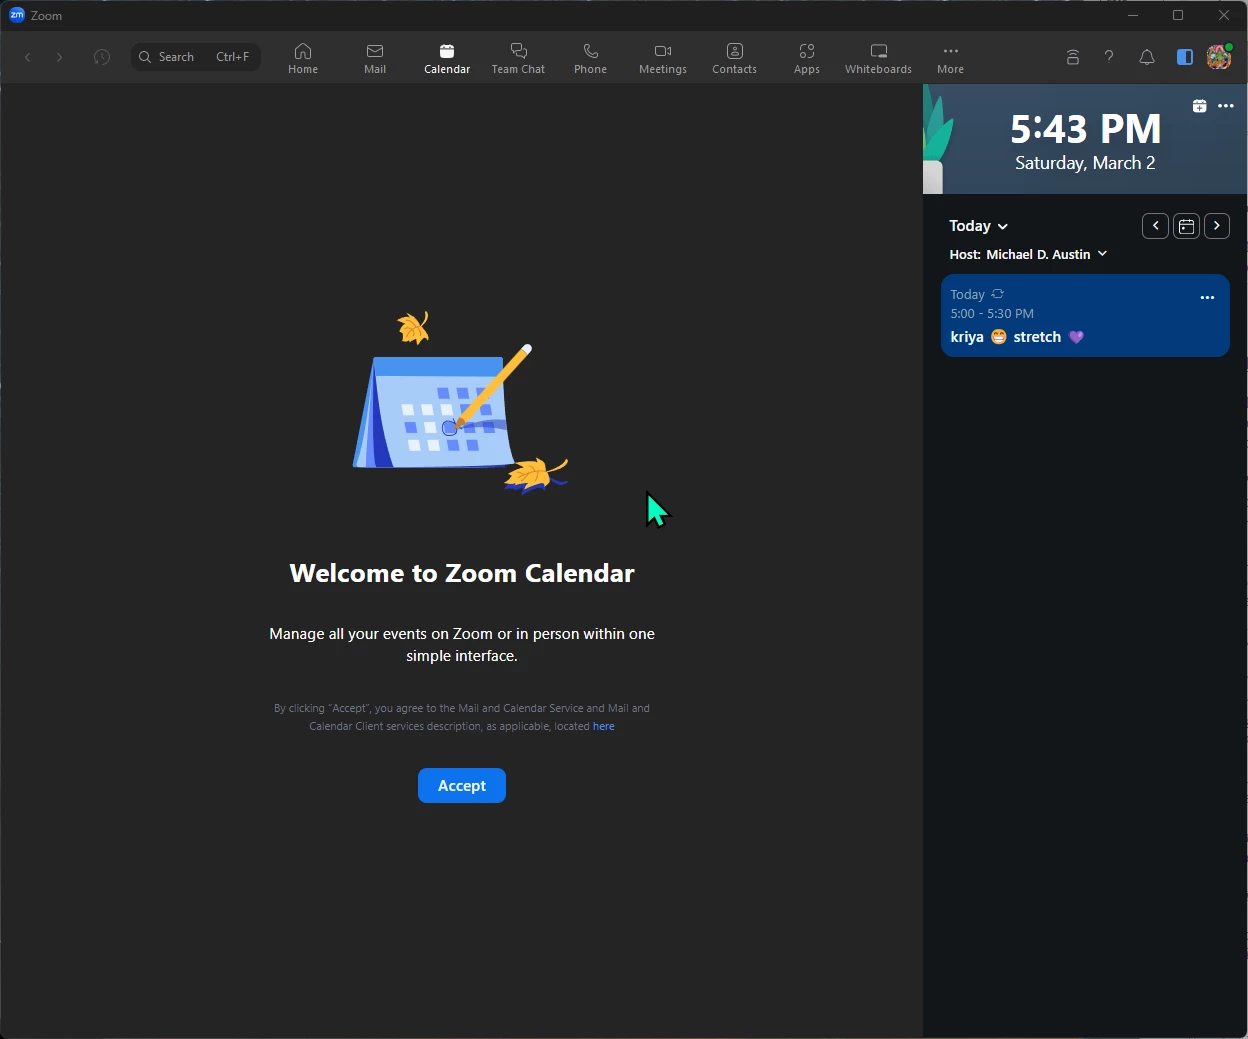Go back with the left arrow in the toolbar

[28, 57]
